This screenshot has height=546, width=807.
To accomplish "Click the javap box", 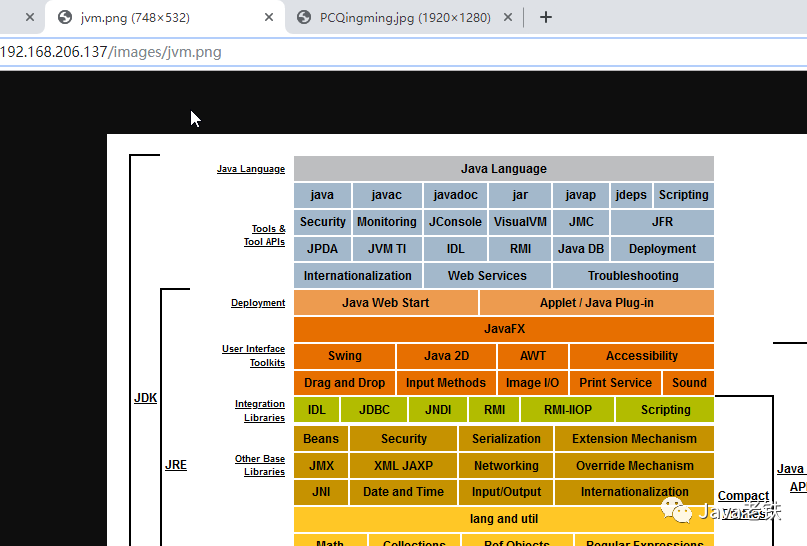I will click(x=581, y=195).
